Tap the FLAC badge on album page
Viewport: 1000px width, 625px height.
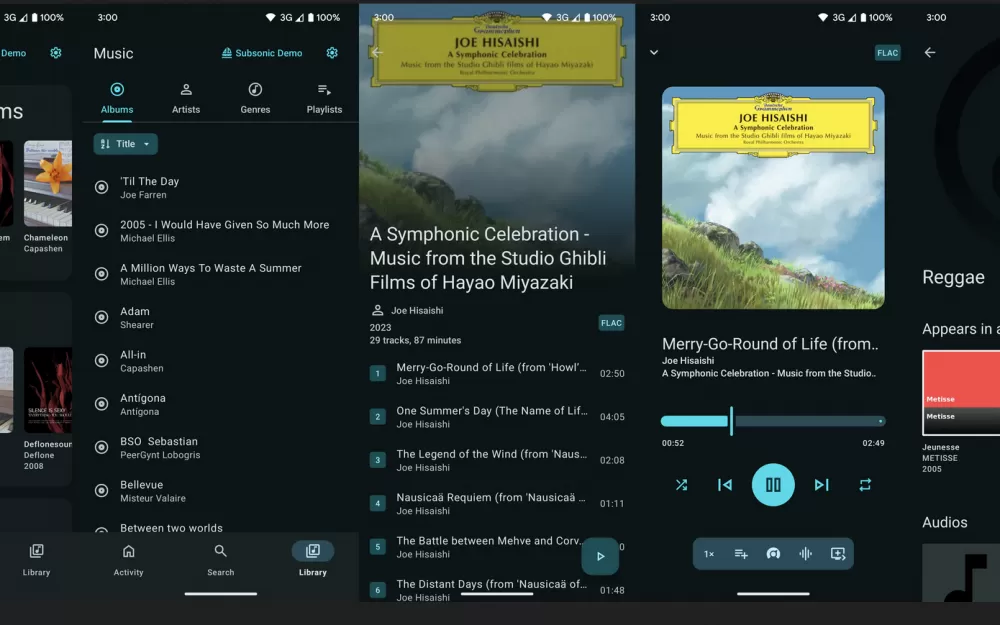point(611,323)
